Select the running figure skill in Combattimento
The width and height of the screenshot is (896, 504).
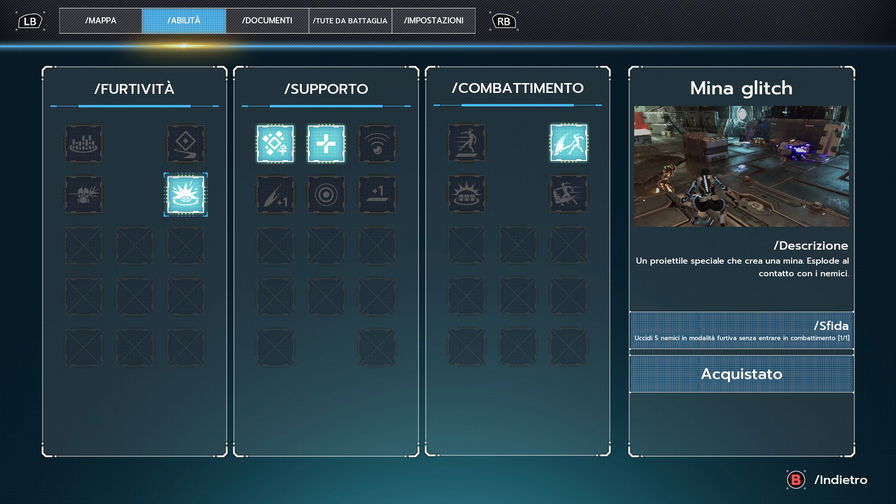[466, 143]
